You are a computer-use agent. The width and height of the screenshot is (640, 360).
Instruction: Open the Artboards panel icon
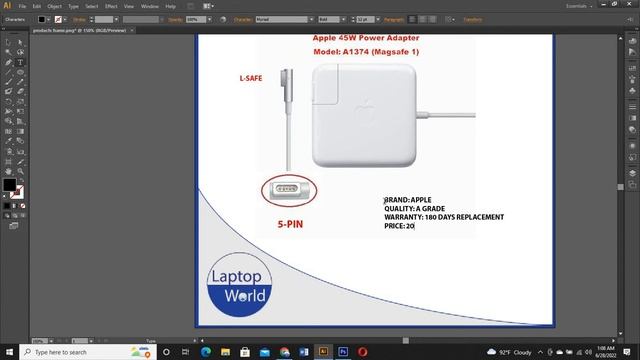point(632,184)
